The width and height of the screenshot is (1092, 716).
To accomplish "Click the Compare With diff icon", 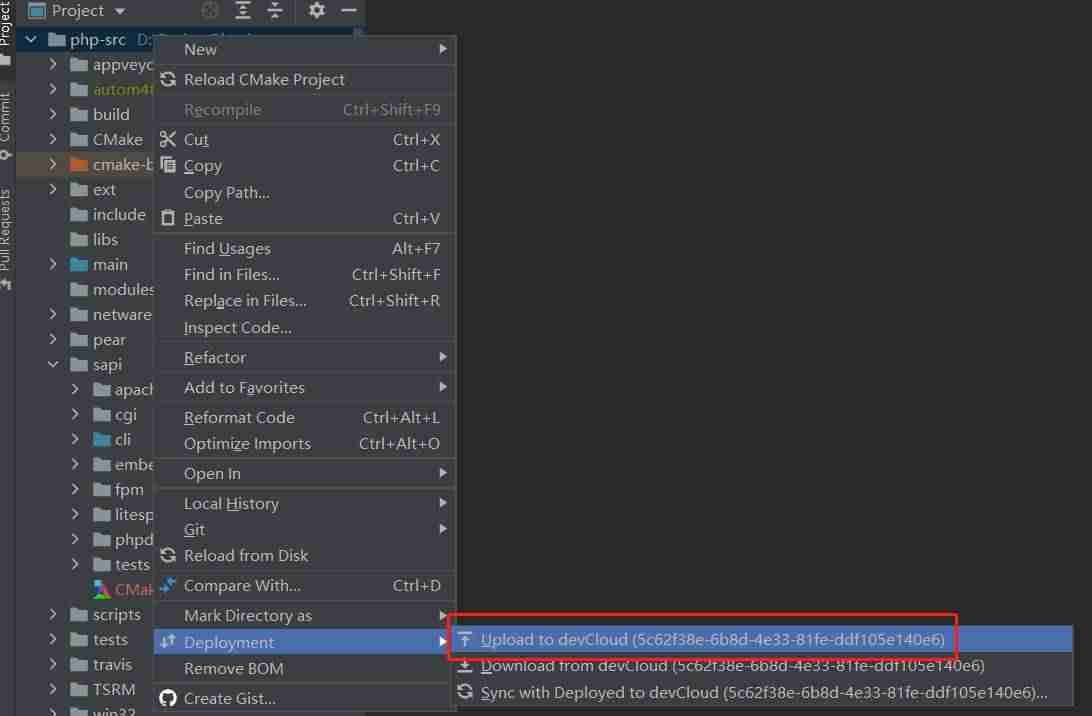I will (x=168, y=585).
